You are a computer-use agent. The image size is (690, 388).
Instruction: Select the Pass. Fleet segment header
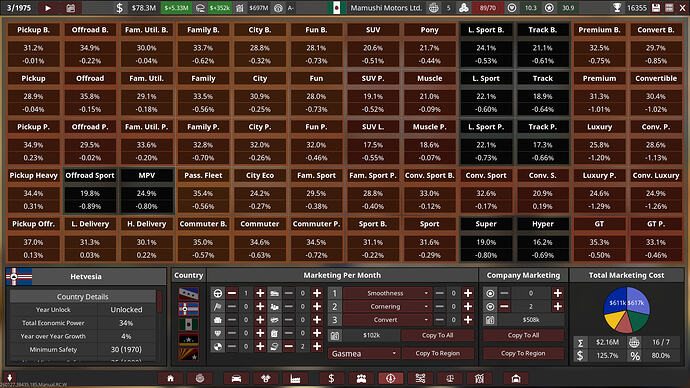(x=203, y=175)
